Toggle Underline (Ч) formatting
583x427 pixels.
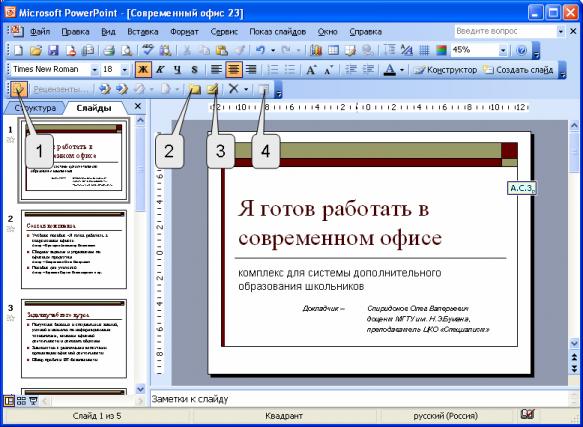tap(177, 70)
